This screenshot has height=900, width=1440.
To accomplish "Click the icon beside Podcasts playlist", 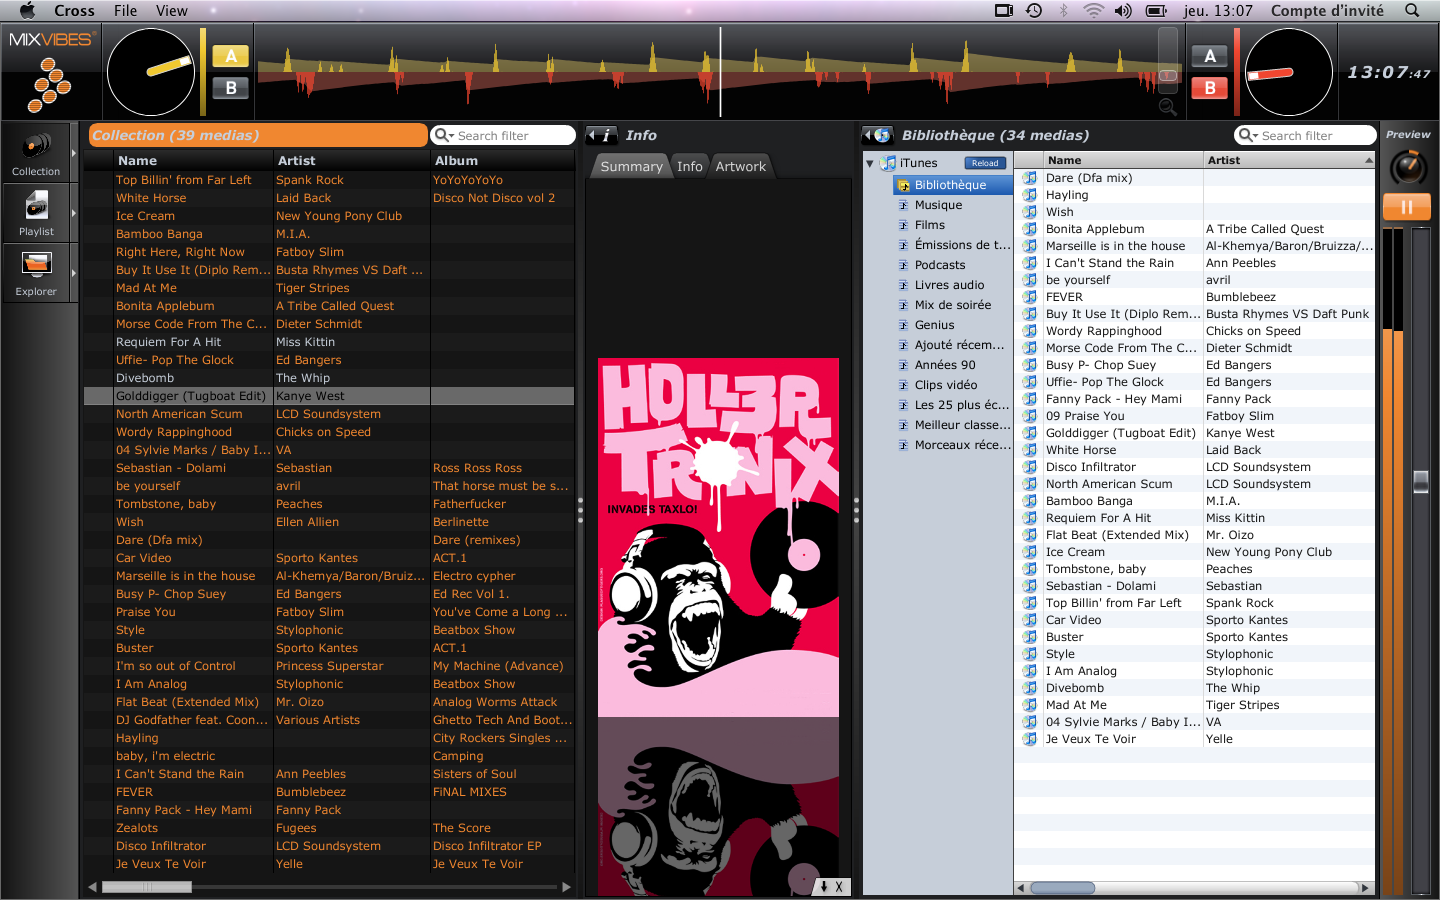I will 903,265.
